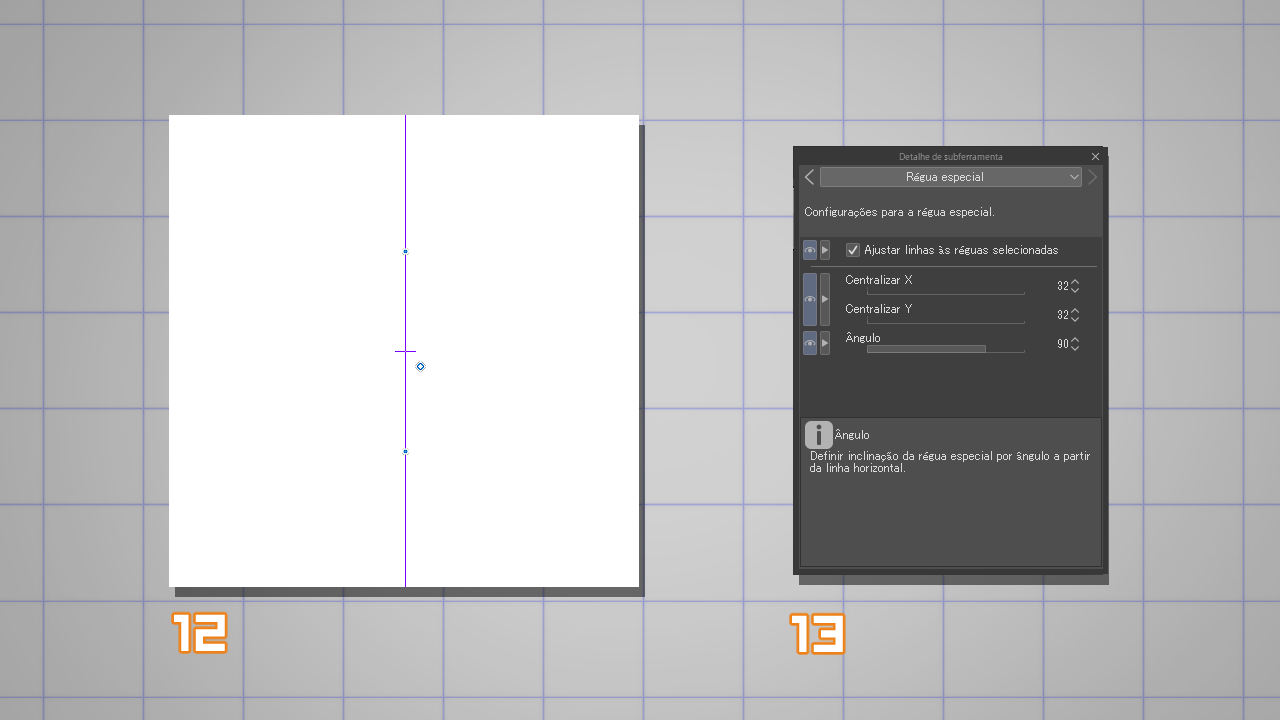Toggle eye icon for Ajustar linhas option
This screenshot has height=720, width=1280.
(x=810, y=250)
